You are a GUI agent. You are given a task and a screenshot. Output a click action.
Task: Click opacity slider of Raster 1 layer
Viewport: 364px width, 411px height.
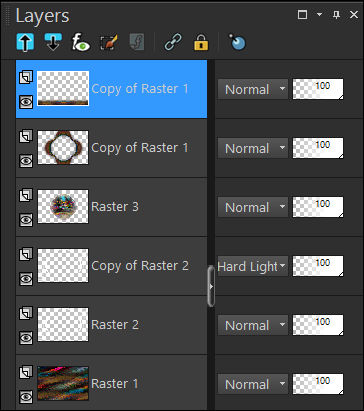click(318, 384)
